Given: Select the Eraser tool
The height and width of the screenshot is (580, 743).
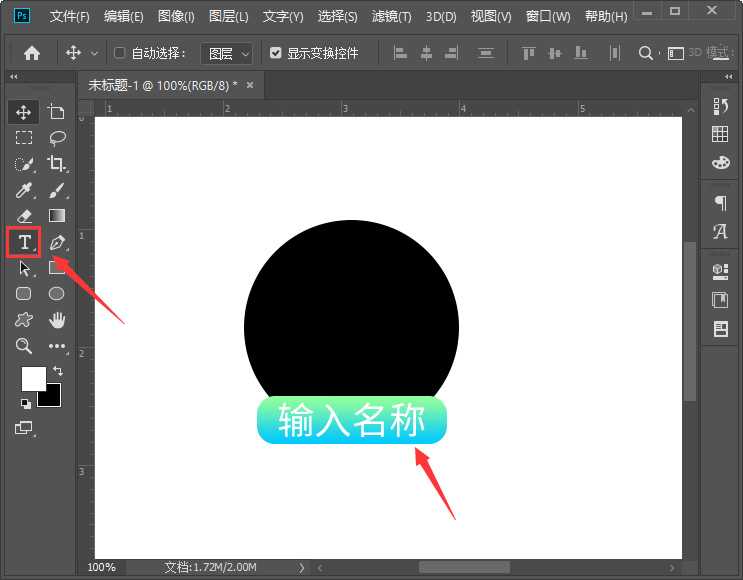Looking at the screenshot, I should [24, 216].
